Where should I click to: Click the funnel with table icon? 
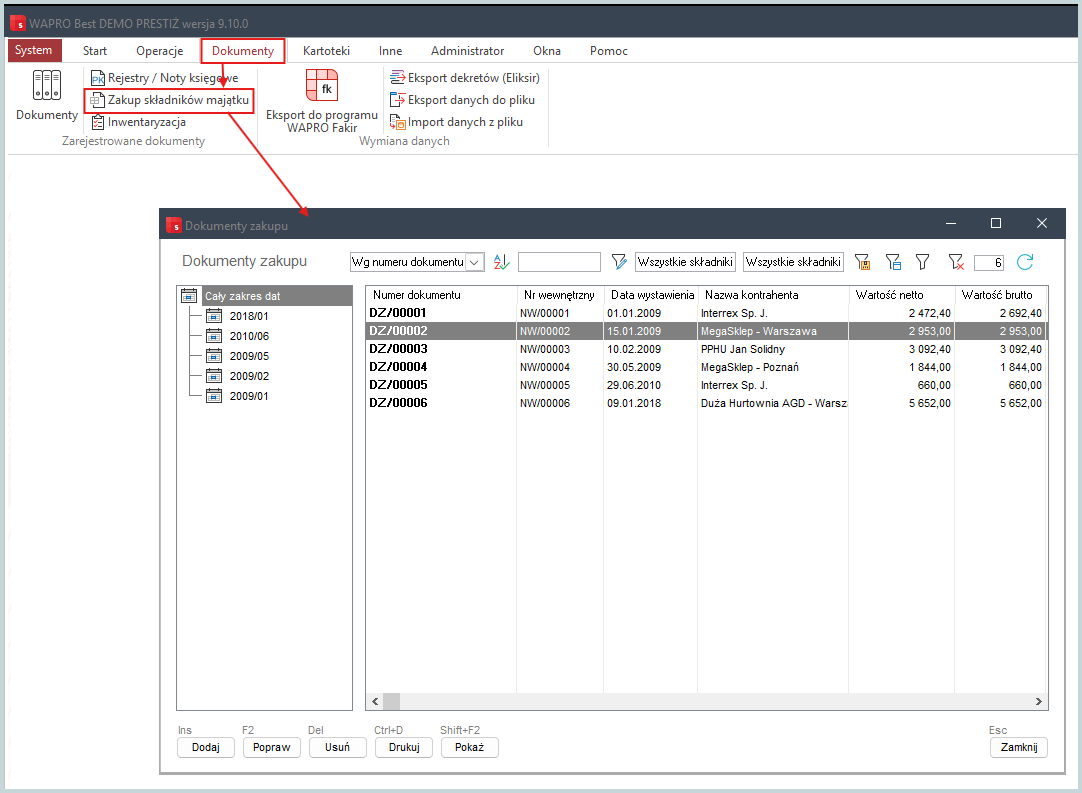[893, 262]
